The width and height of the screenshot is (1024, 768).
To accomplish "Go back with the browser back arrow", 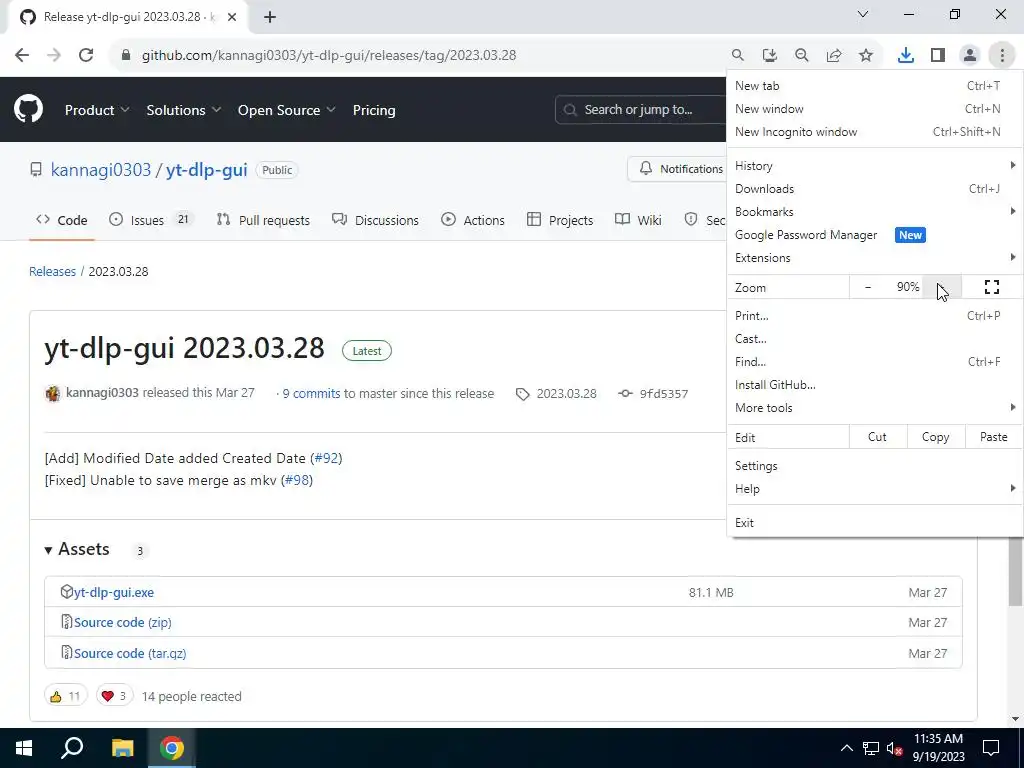I will click(x=22, y=55).
